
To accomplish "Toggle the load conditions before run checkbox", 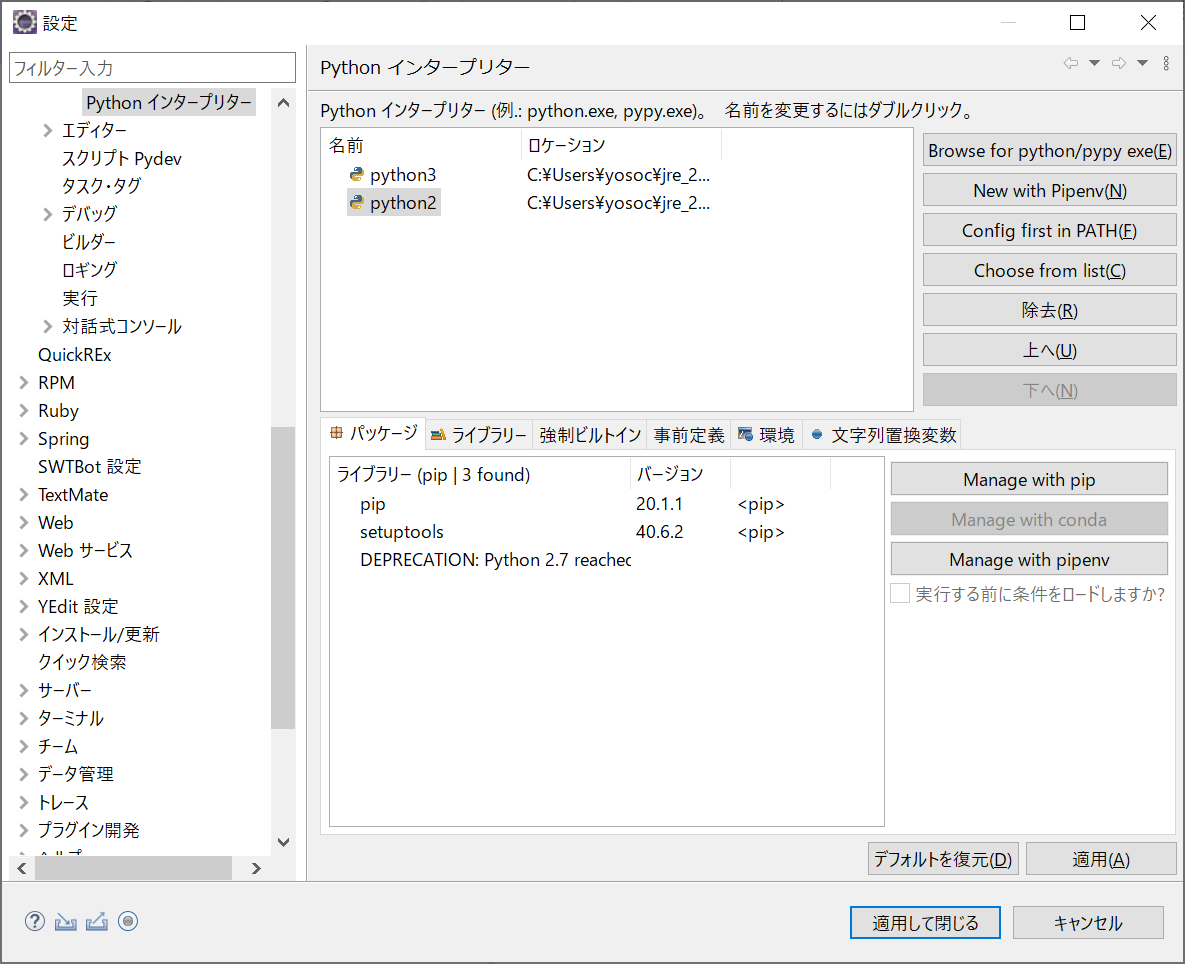I will (899, 593).
